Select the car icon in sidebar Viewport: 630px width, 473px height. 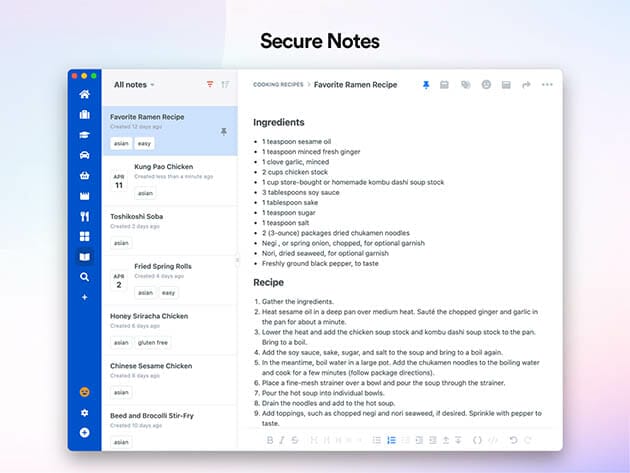[84, 155]
